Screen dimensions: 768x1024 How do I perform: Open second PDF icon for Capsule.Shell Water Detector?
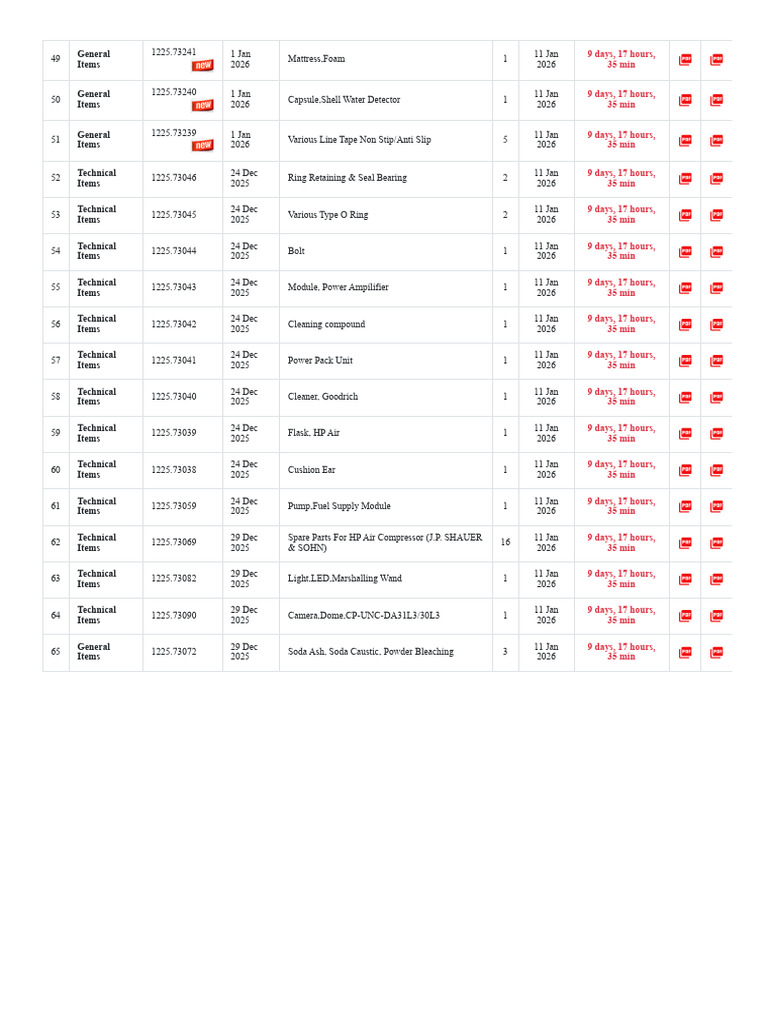coord(716,100)
